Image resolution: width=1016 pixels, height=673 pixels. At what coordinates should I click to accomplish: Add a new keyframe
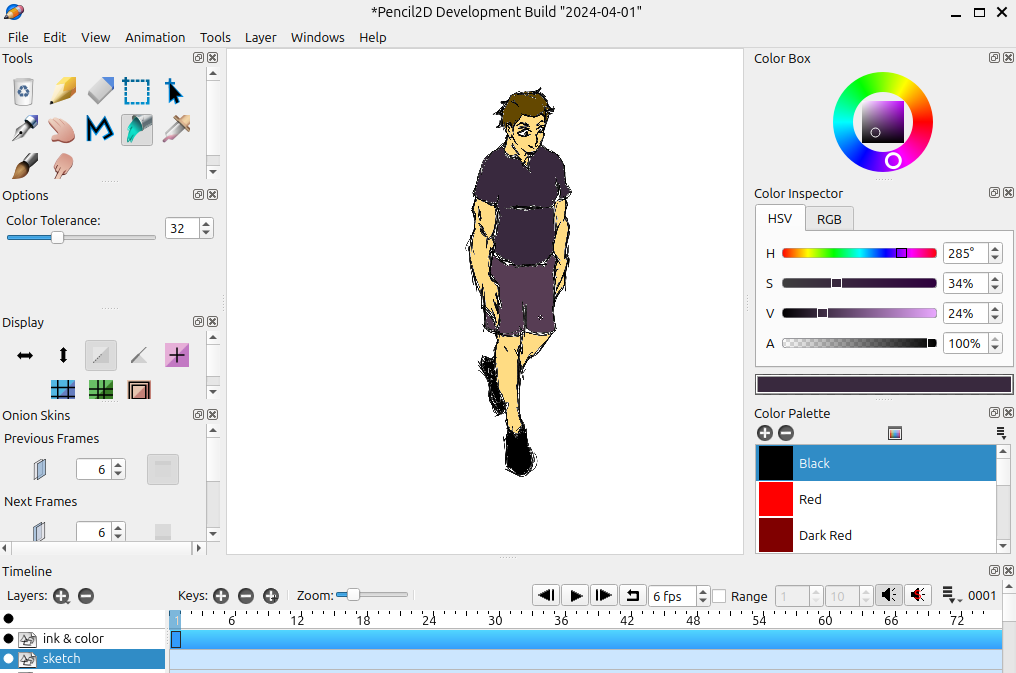point(221,596)
